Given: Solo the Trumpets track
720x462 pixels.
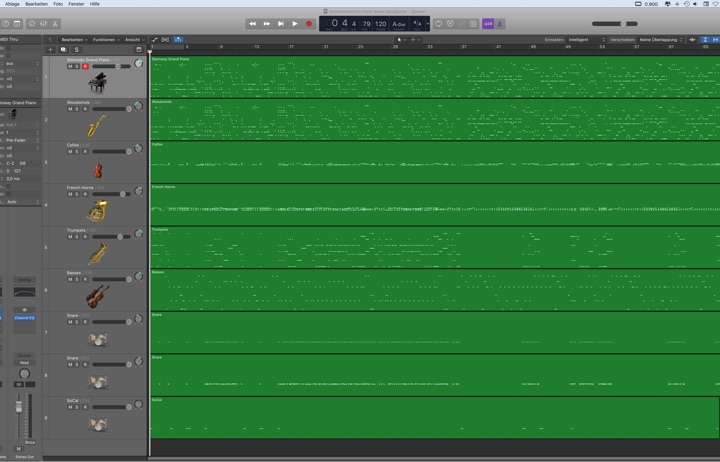Looking at the screenshot, I should point(77,237).
